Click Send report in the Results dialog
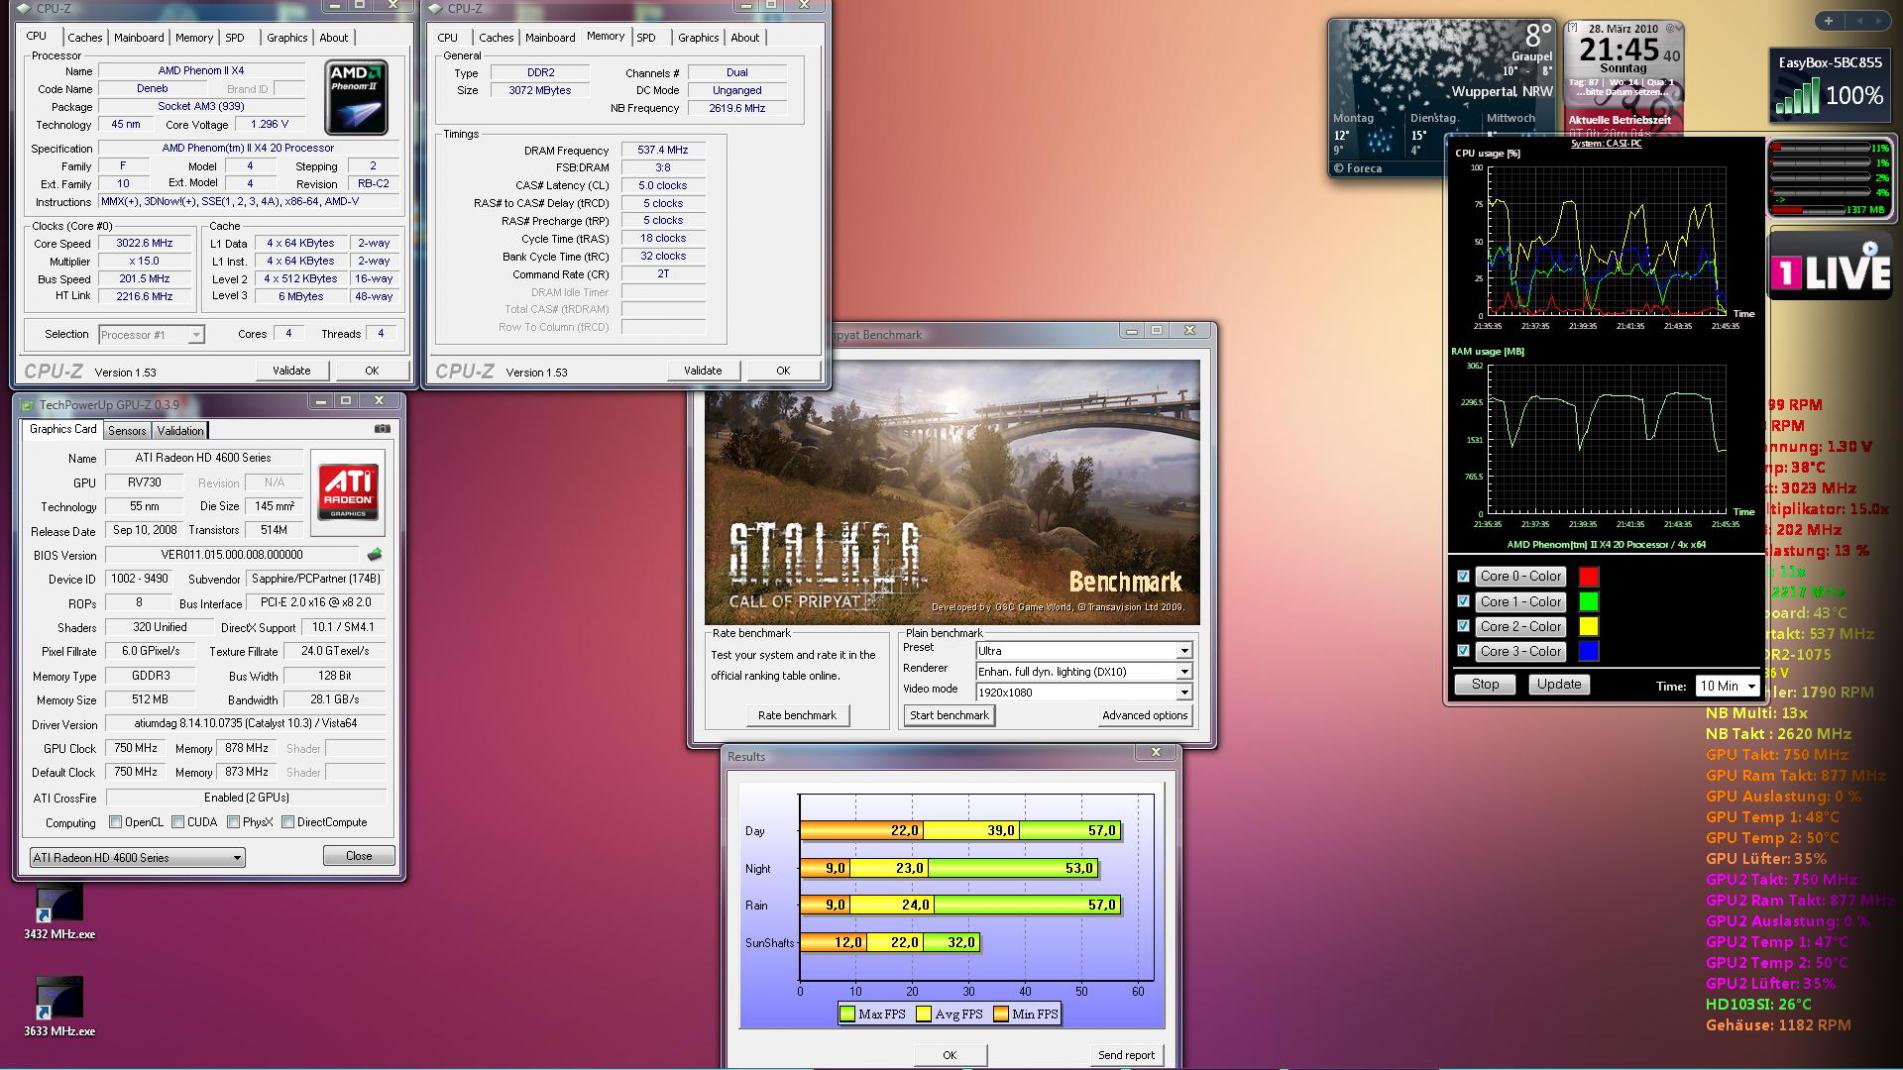 pos(1126,1055)
